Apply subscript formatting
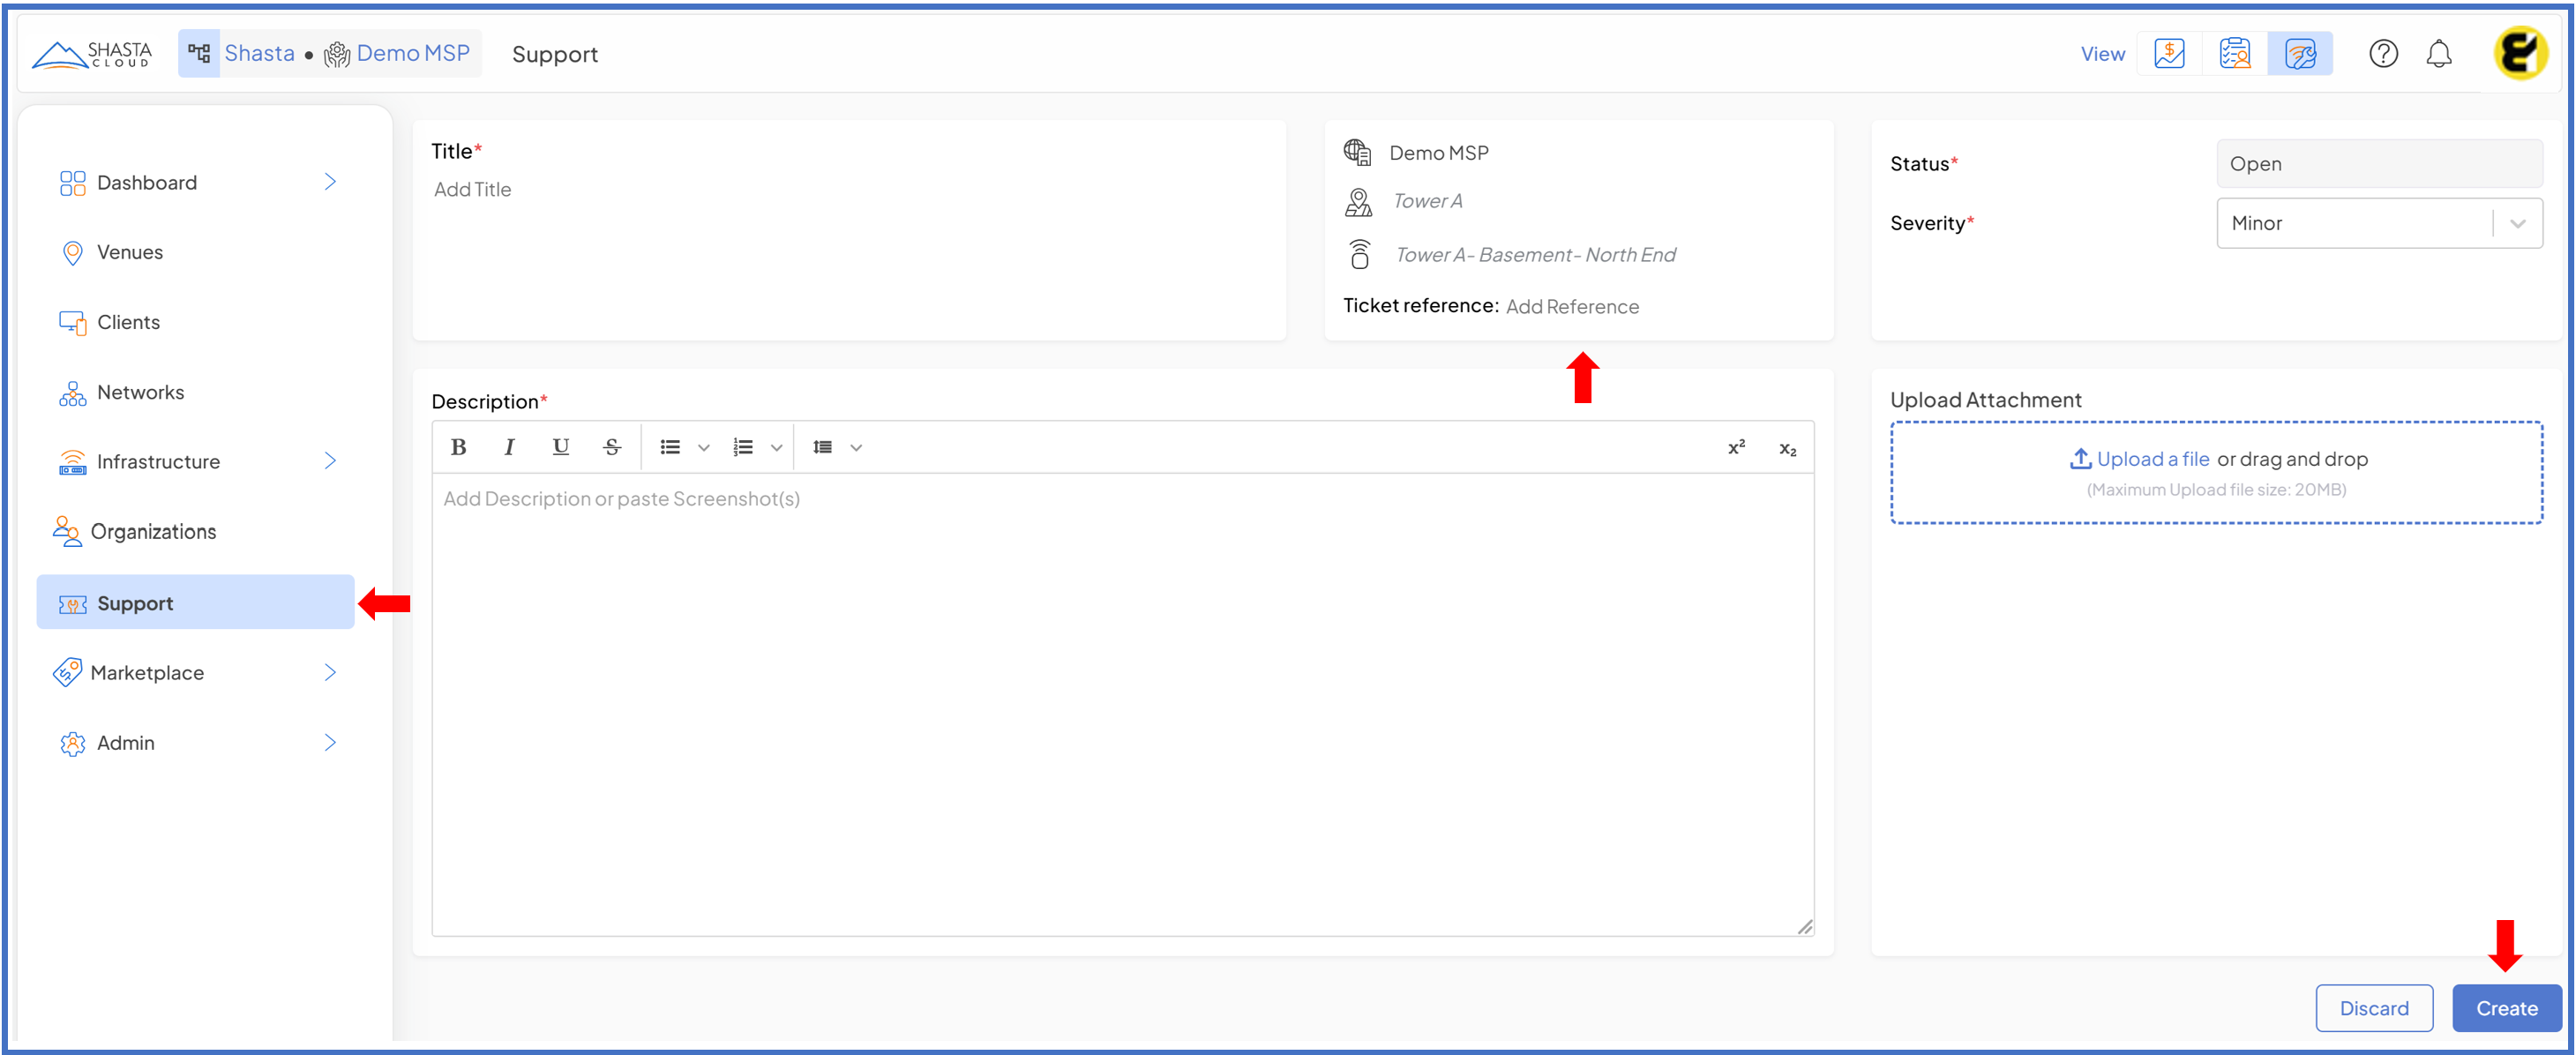2576x1055 pixels. tap(1787, 449)
